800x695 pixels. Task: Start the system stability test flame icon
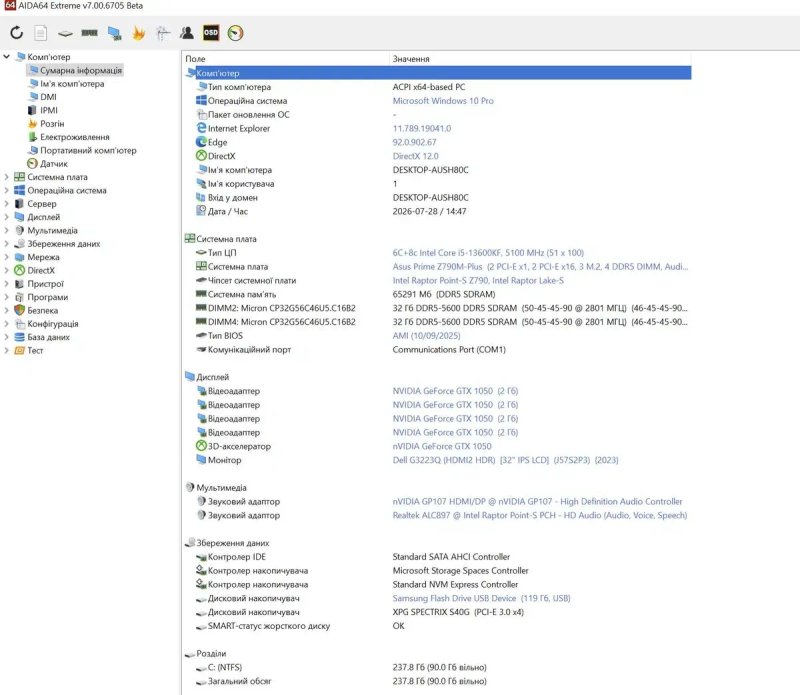(138, 33)
